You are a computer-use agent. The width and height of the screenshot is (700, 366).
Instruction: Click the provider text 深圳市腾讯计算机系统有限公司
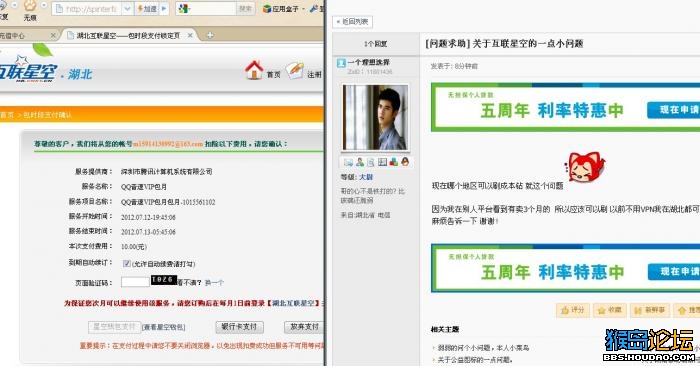point(167,171)
